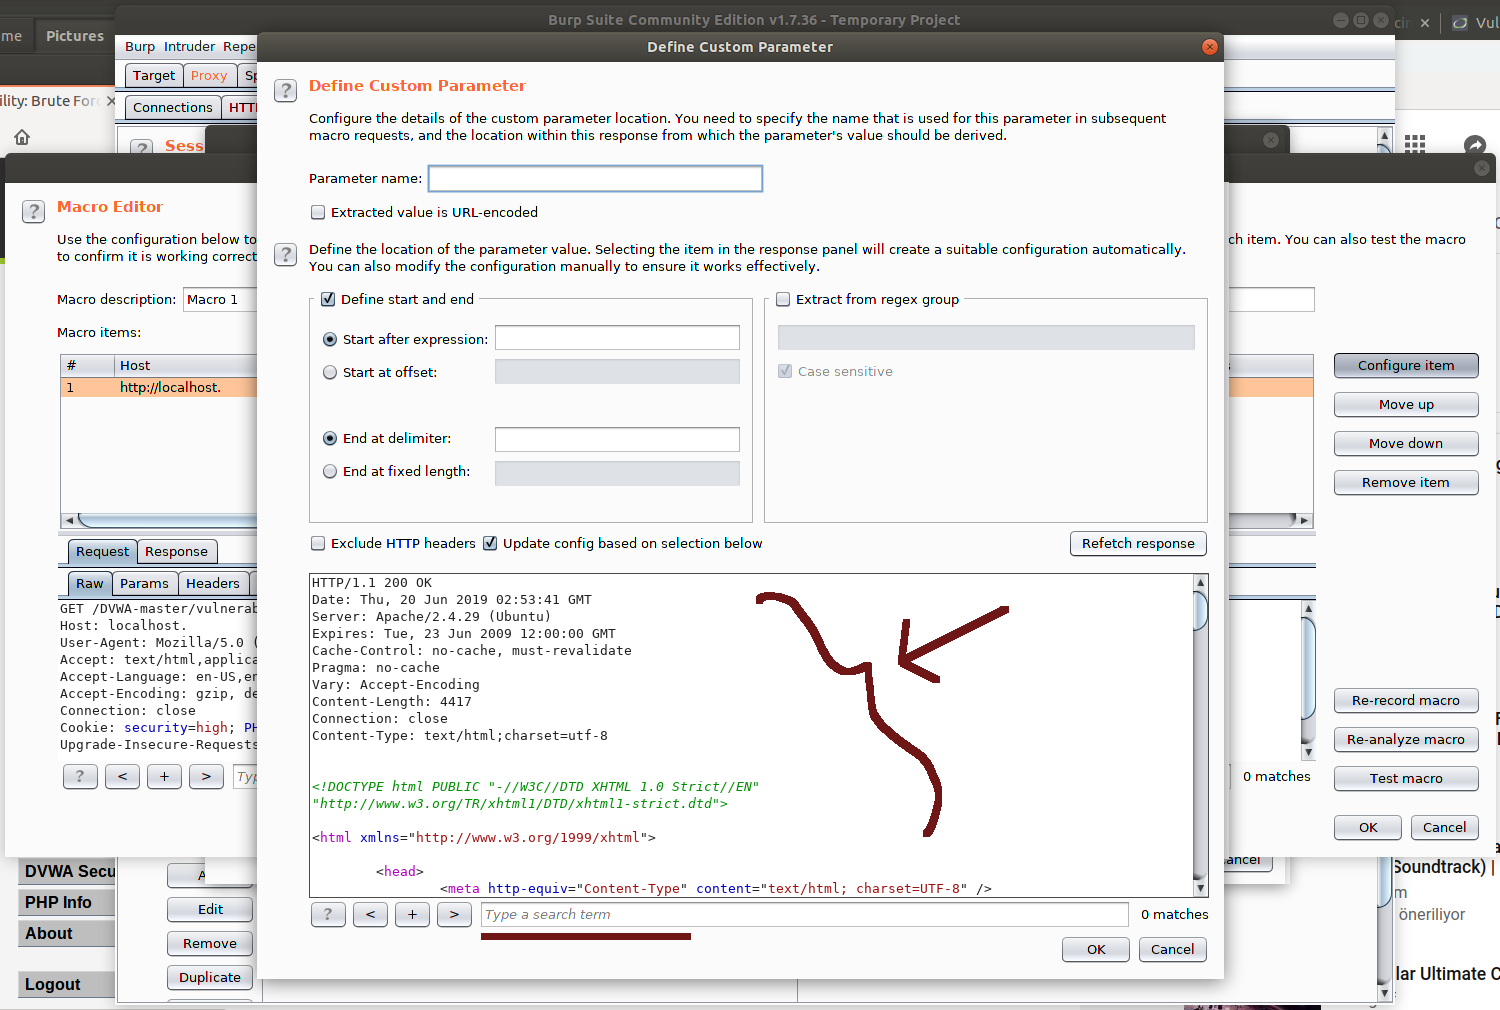Image resolution: width=1500 pixels, height=1010 pixels.
Task: Open help icon beside parameter location description
Action: 285,254
